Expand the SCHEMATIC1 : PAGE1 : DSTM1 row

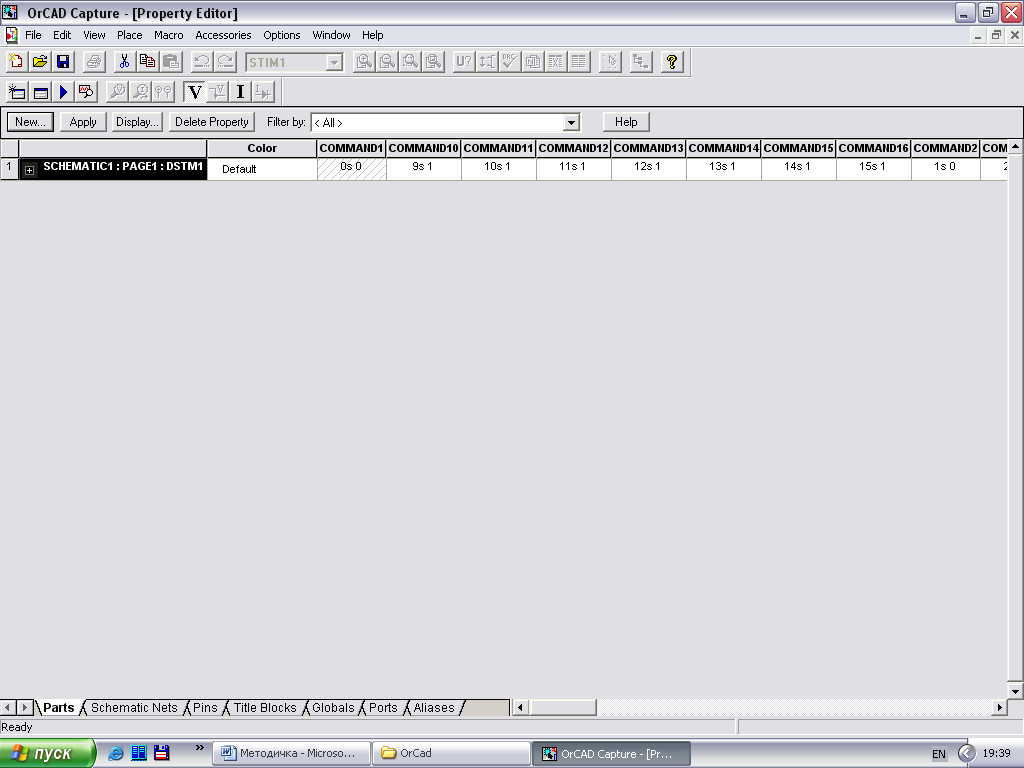click(x=29, y=170)
